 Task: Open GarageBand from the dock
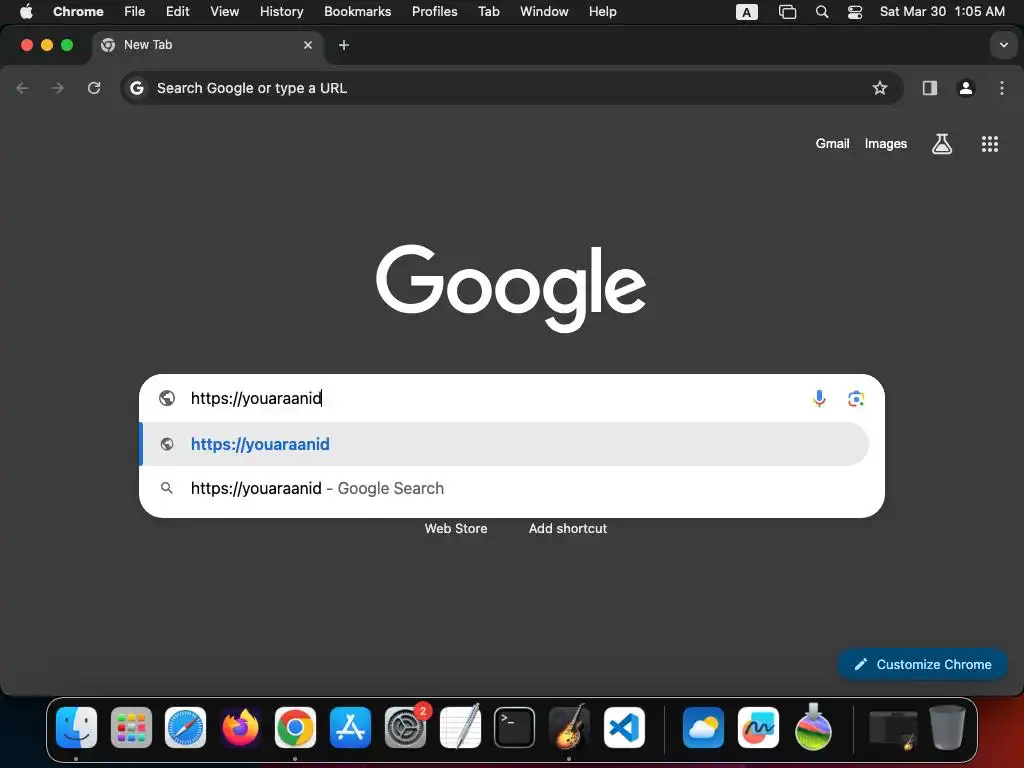point(569,728)
